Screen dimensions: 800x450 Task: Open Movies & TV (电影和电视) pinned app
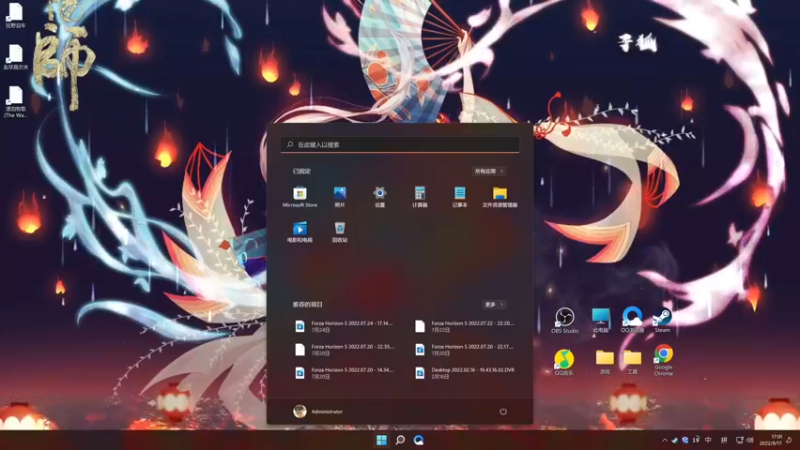[x=300, y=232]
